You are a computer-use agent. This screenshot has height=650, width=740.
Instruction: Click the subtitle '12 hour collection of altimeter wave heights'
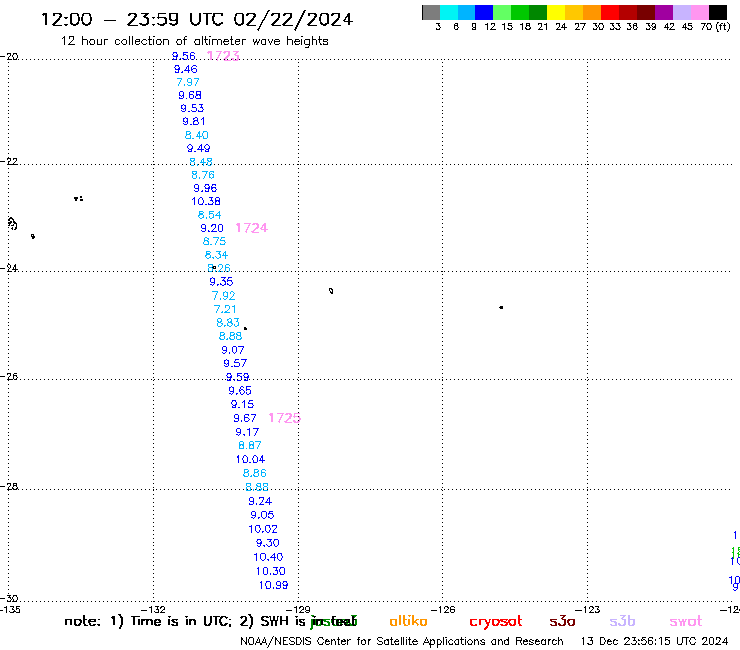point(194,41)
